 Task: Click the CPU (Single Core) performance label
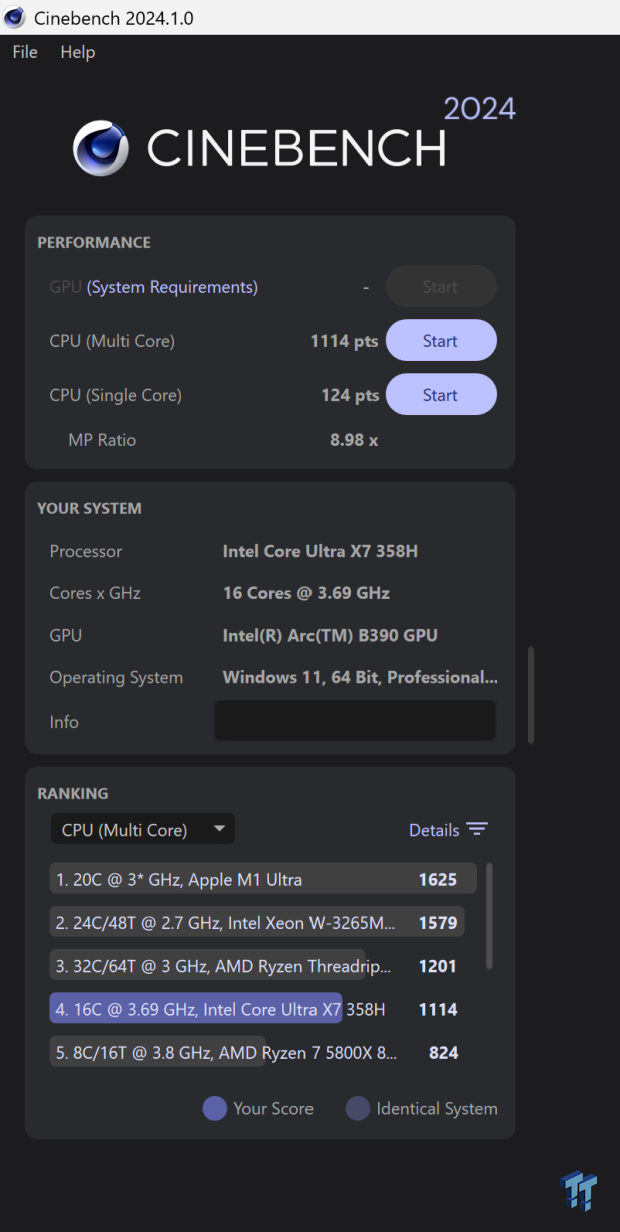click(x=116, y=395)
